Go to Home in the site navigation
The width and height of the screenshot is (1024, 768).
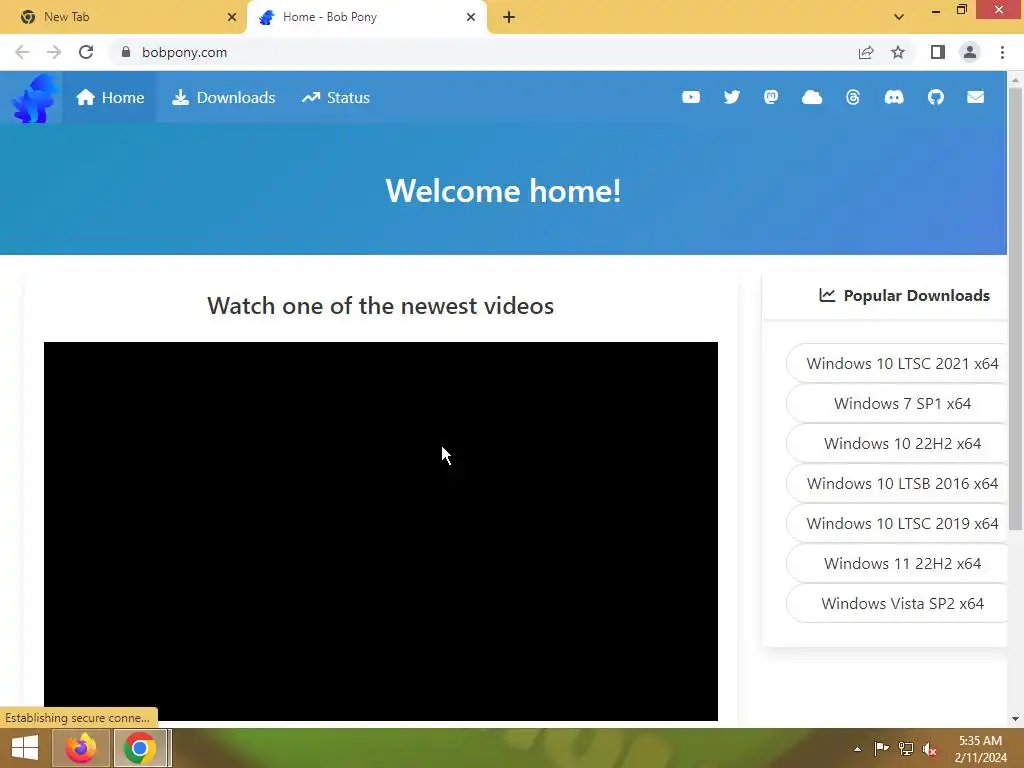tap(110, 98)
